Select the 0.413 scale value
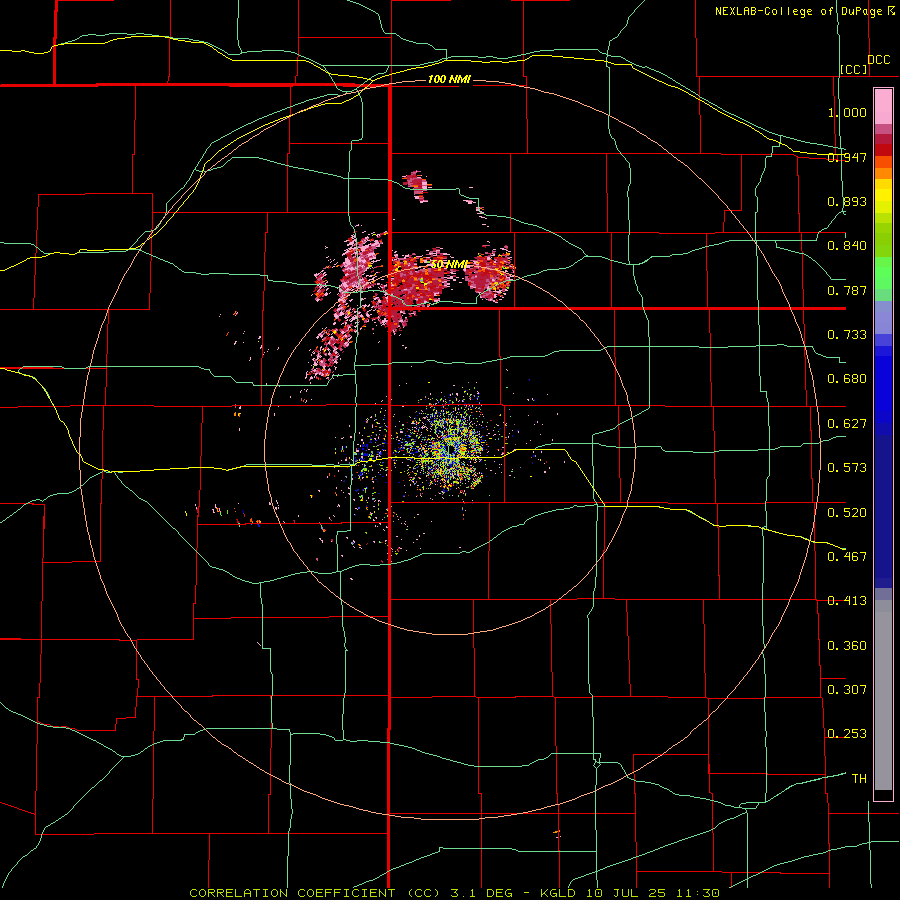900x900 pixels. [847, 601]
